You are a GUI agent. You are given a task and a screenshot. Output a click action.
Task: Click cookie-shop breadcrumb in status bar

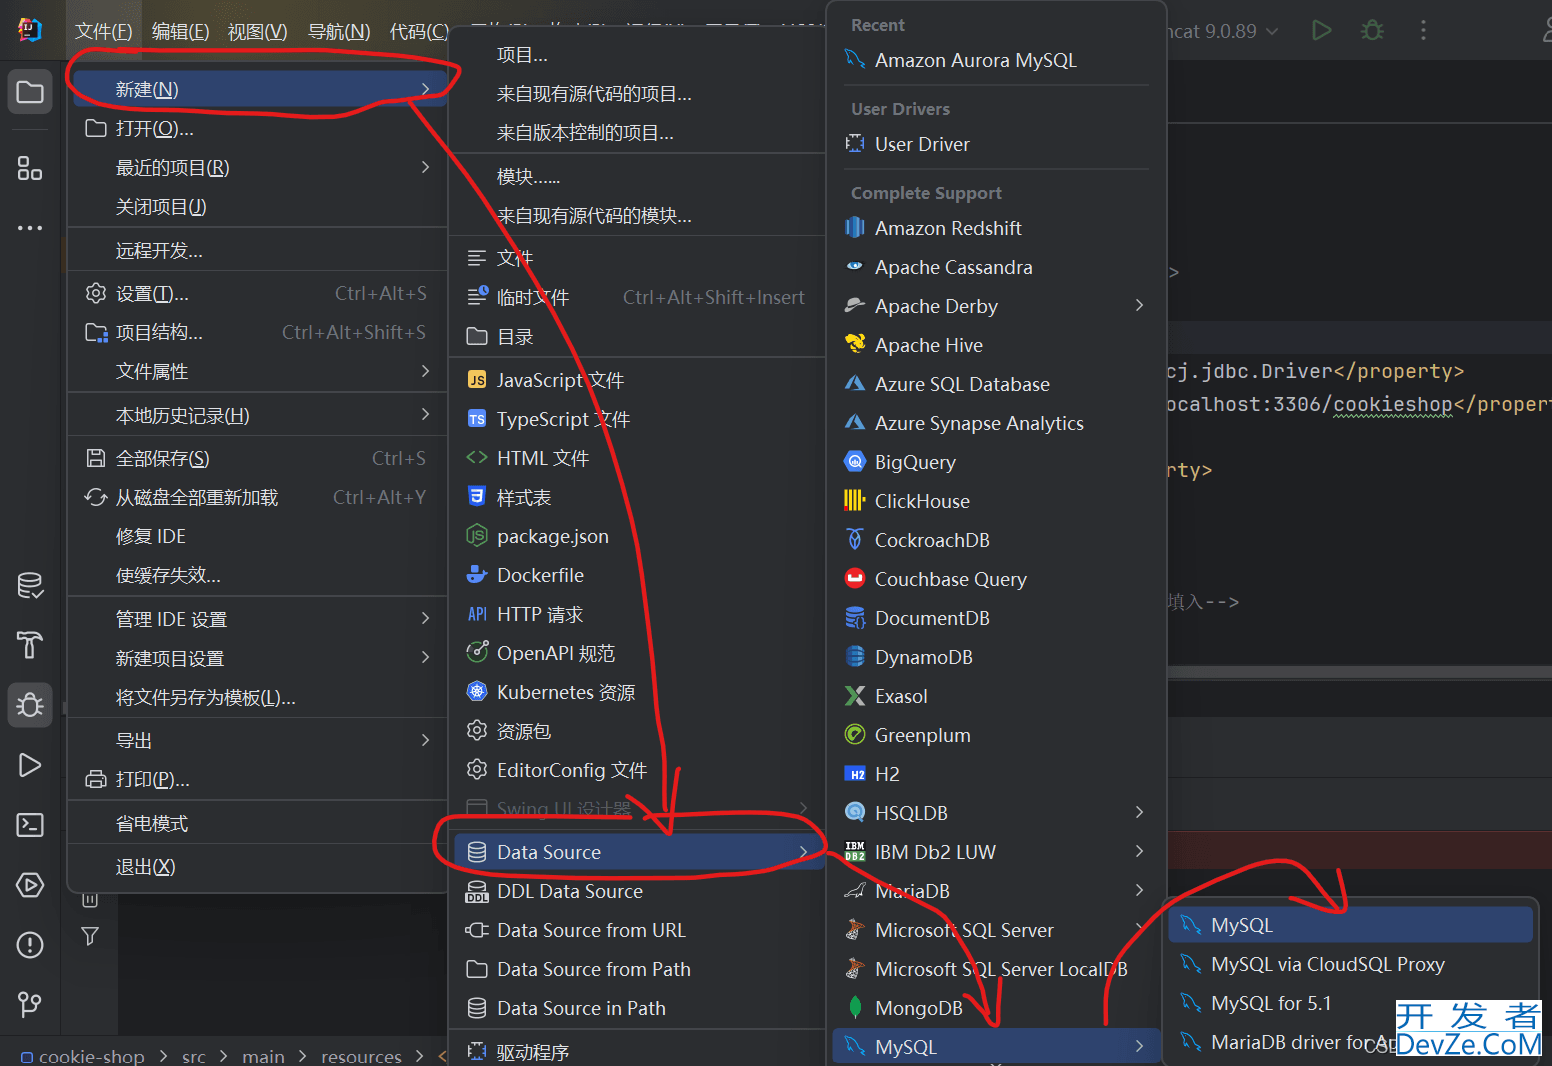(x=83, y=1056)
